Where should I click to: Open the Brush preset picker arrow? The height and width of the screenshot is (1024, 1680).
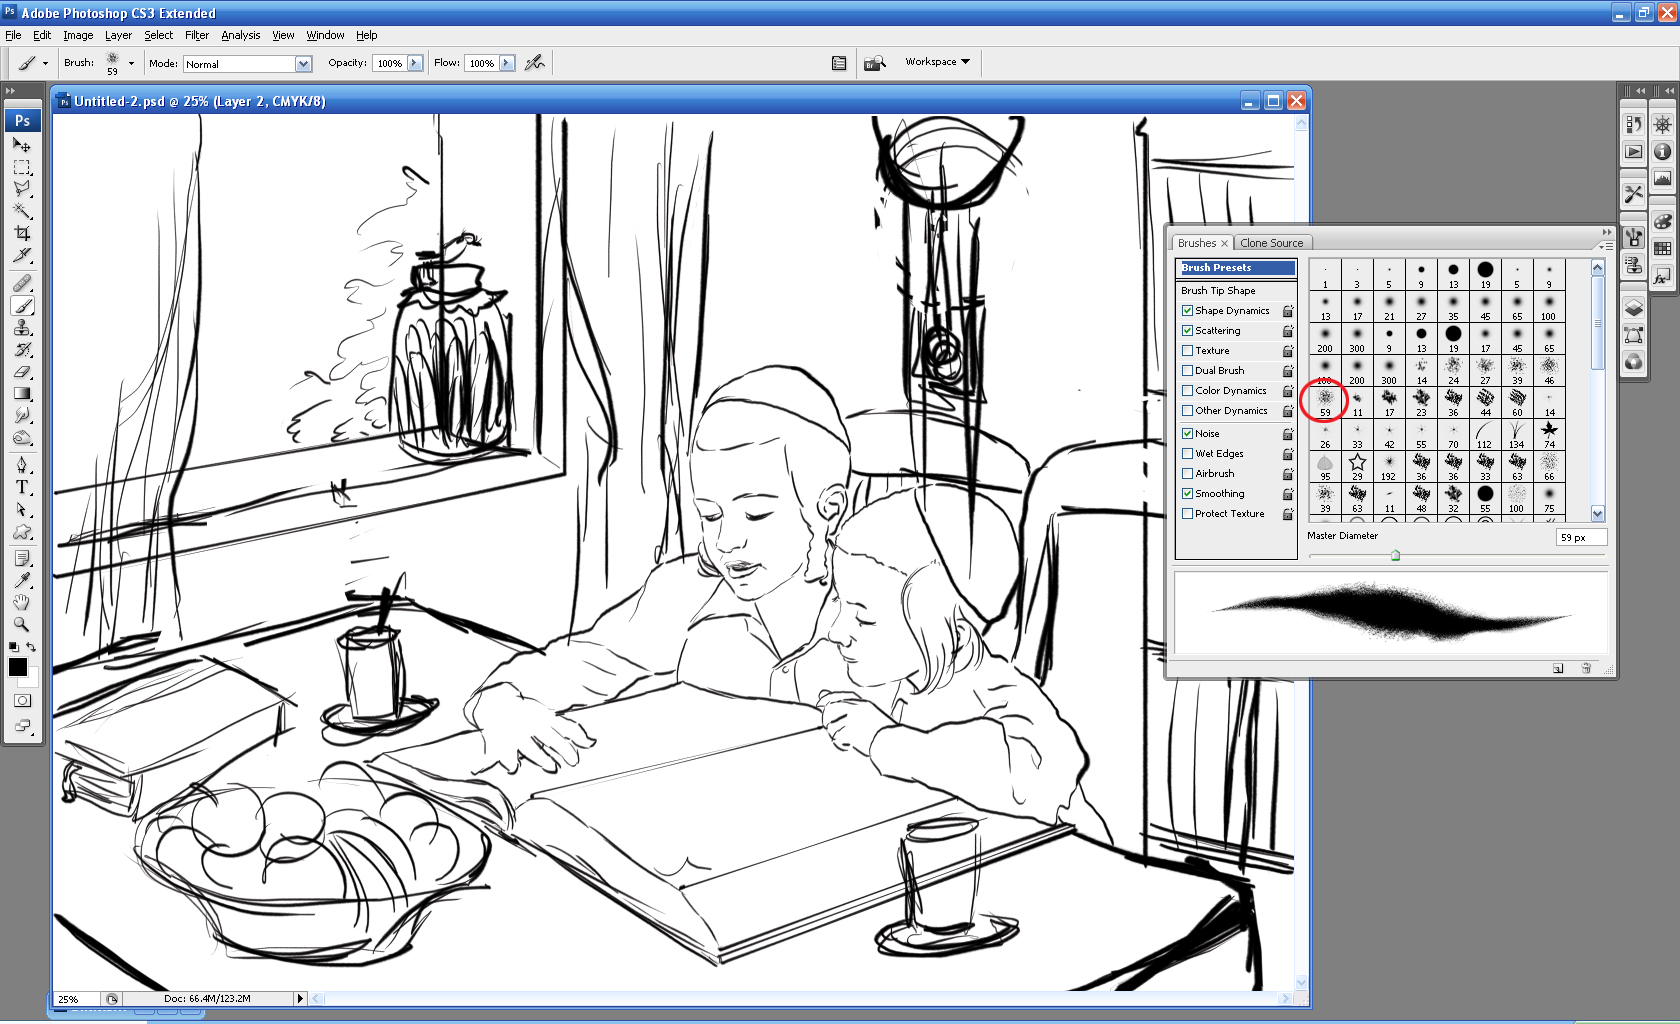pos(131,63)
